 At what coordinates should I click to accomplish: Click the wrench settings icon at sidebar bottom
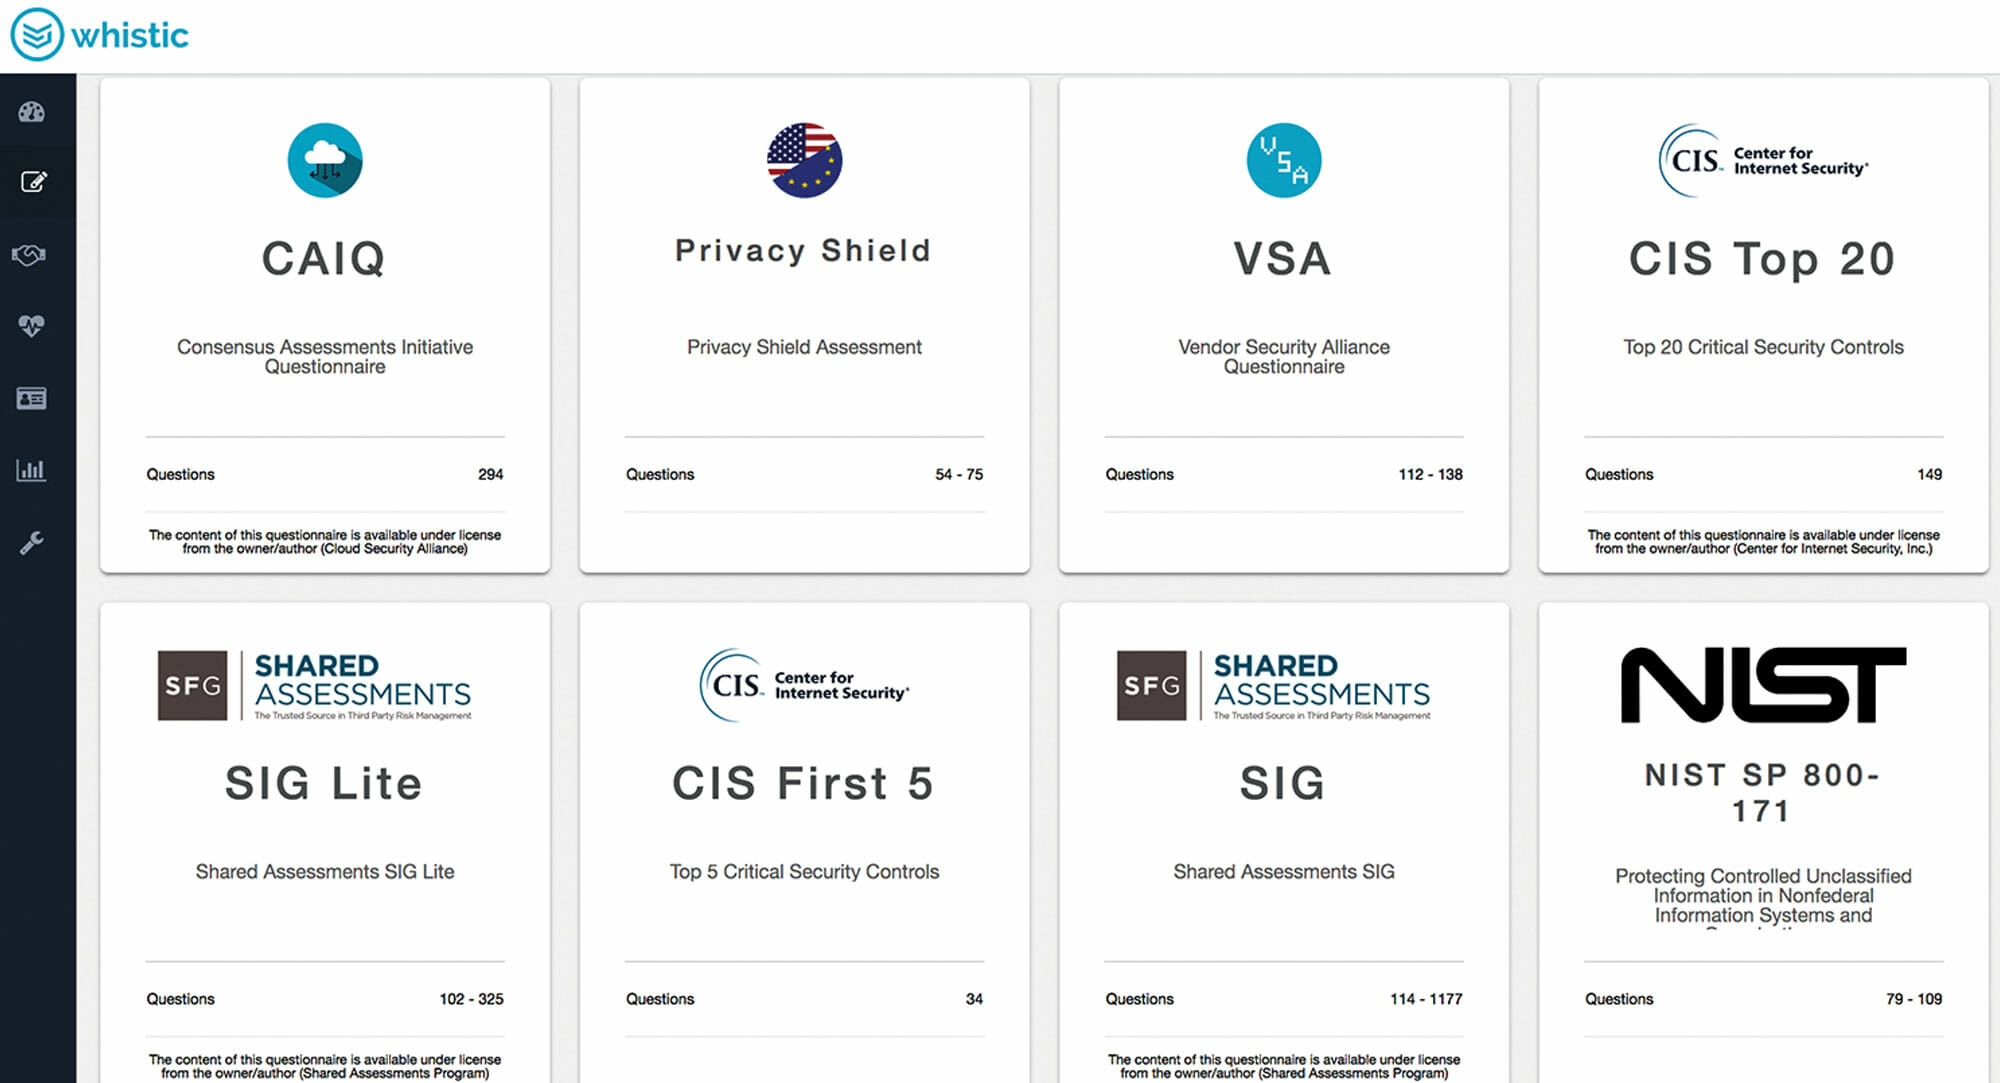pyautogui.click(x=32, y=541)
